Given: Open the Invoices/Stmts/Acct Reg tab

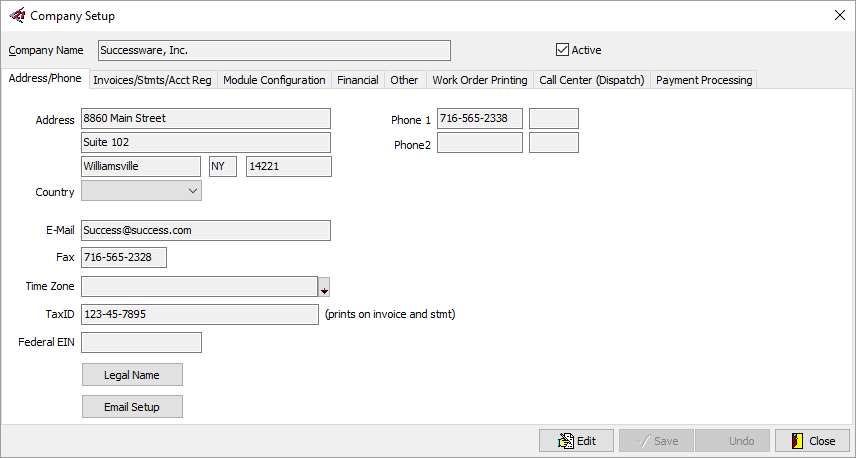Looking at the screenshot, I should [x=152, y=80].
